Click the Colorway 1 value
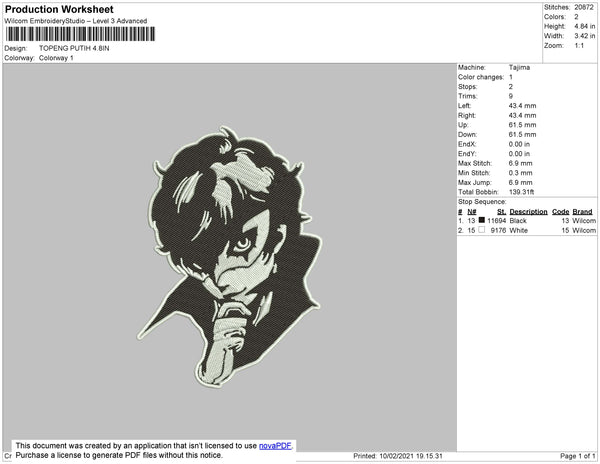600x464 pixels. (x=56, y=58)
